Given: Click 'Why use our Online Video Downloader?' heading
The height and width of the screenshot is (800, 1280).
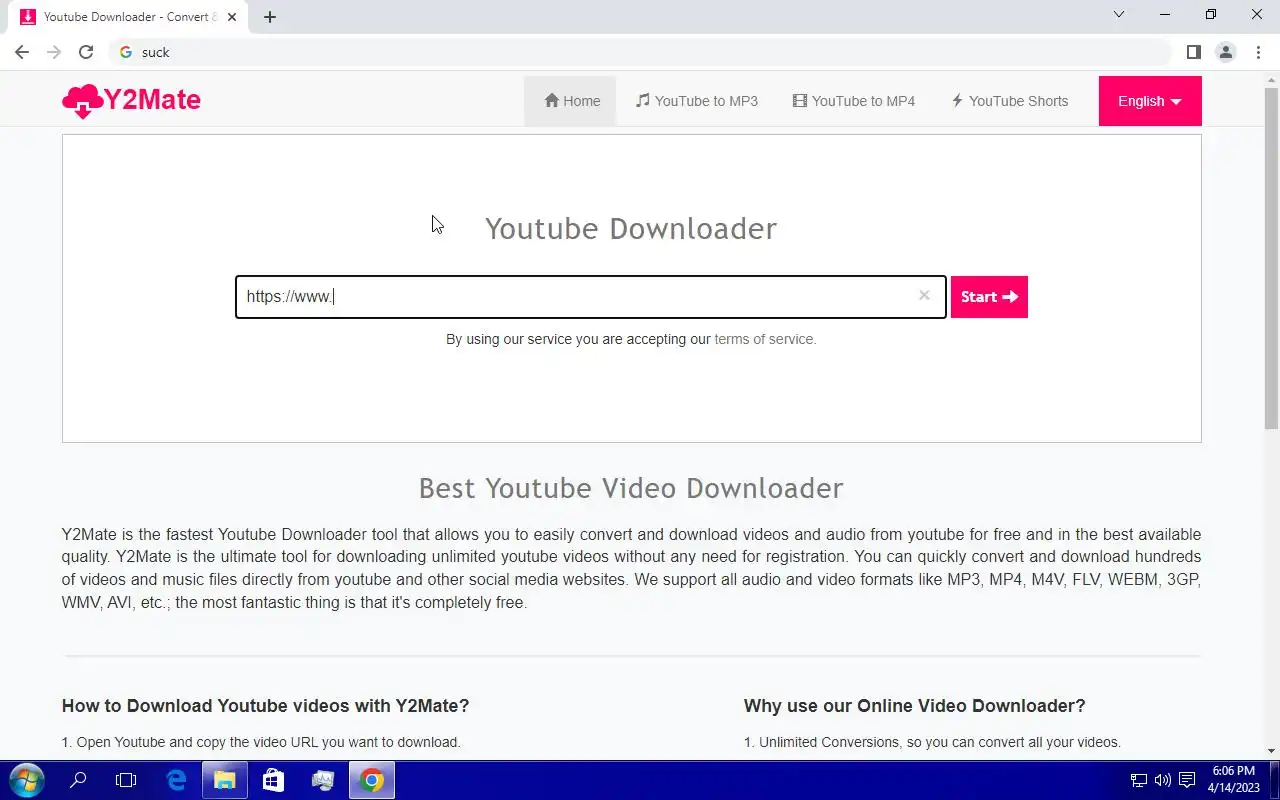Looking at the screenshot, I should [x=914, y=706].
